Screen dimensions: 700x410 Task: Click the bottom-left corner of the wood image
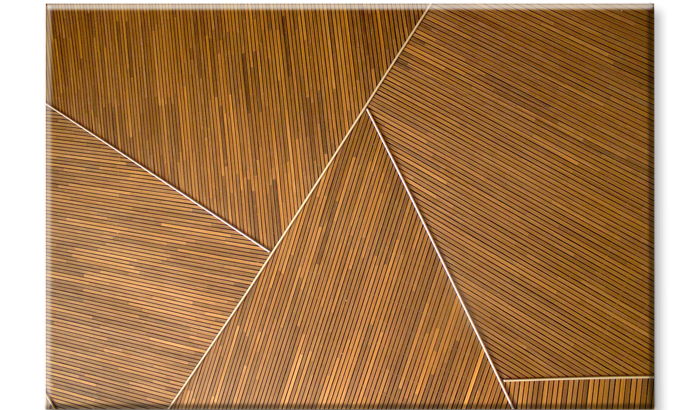click(x=46, y=406)
